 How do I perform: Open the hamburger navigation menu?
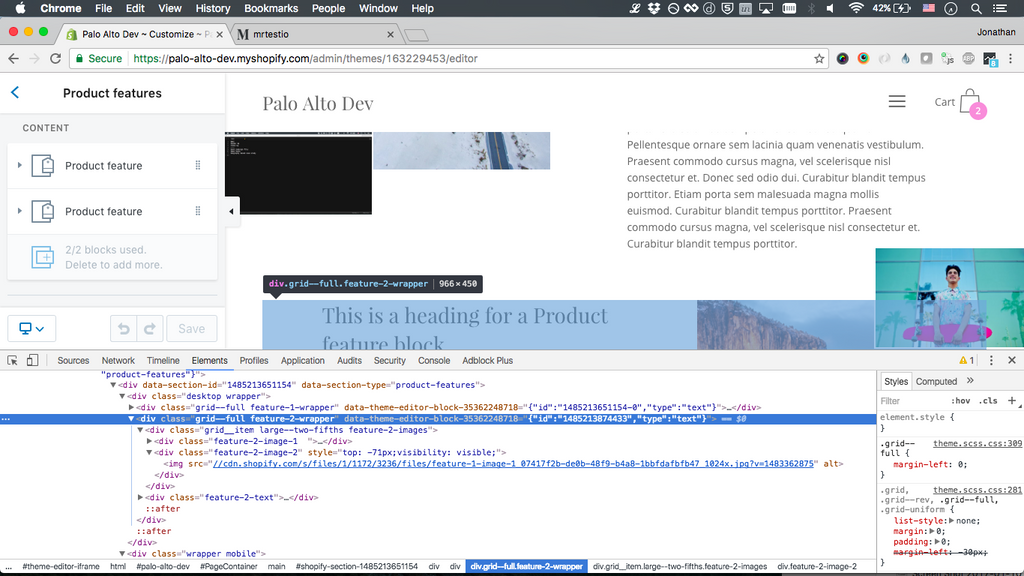pyautogui.click(x=897, y=102)
